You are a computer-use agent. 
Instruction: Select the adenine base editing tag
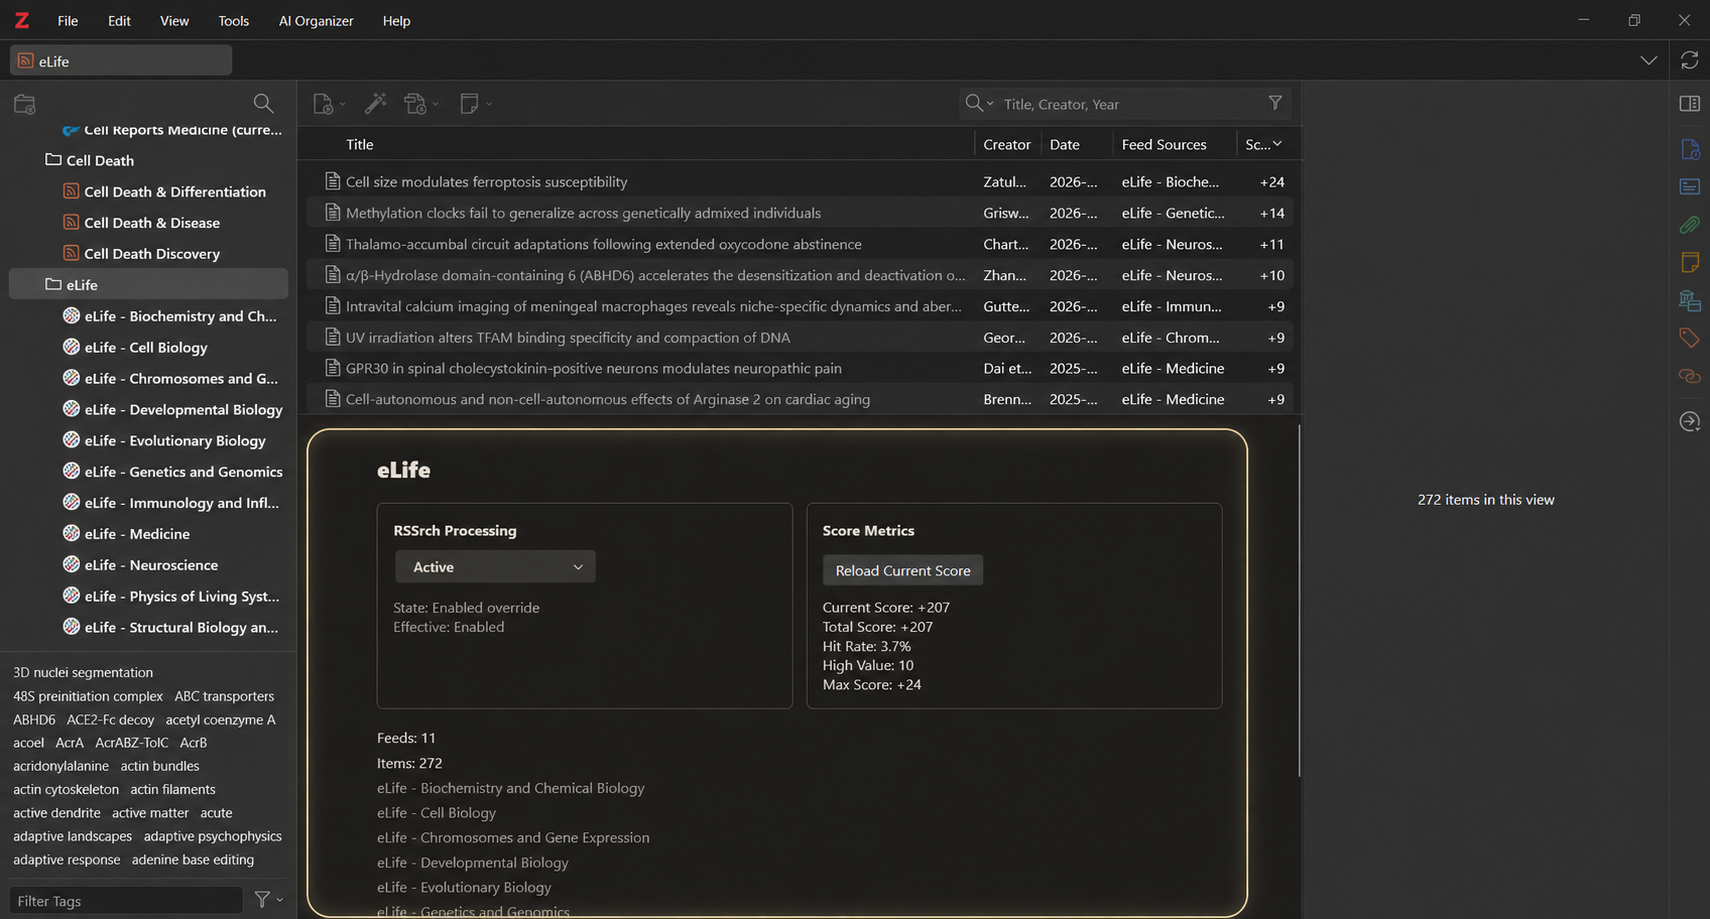click(x=193, y=859)
